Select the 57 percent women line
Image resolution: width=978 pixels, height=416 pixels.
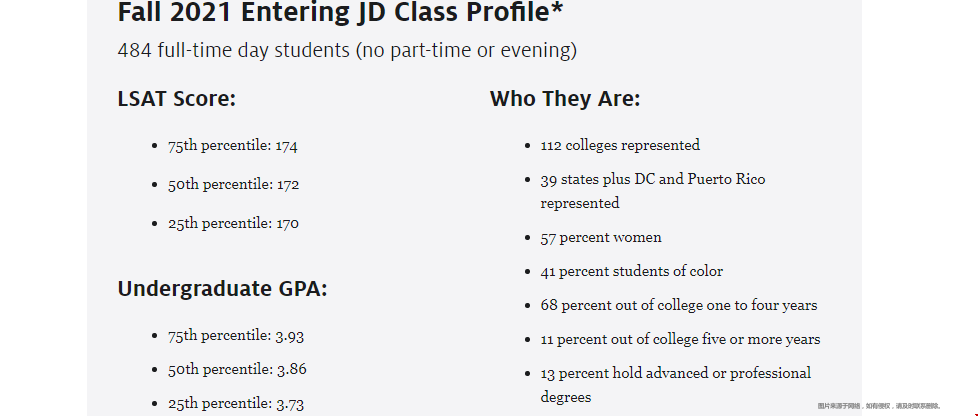click(x=601, y=238)
